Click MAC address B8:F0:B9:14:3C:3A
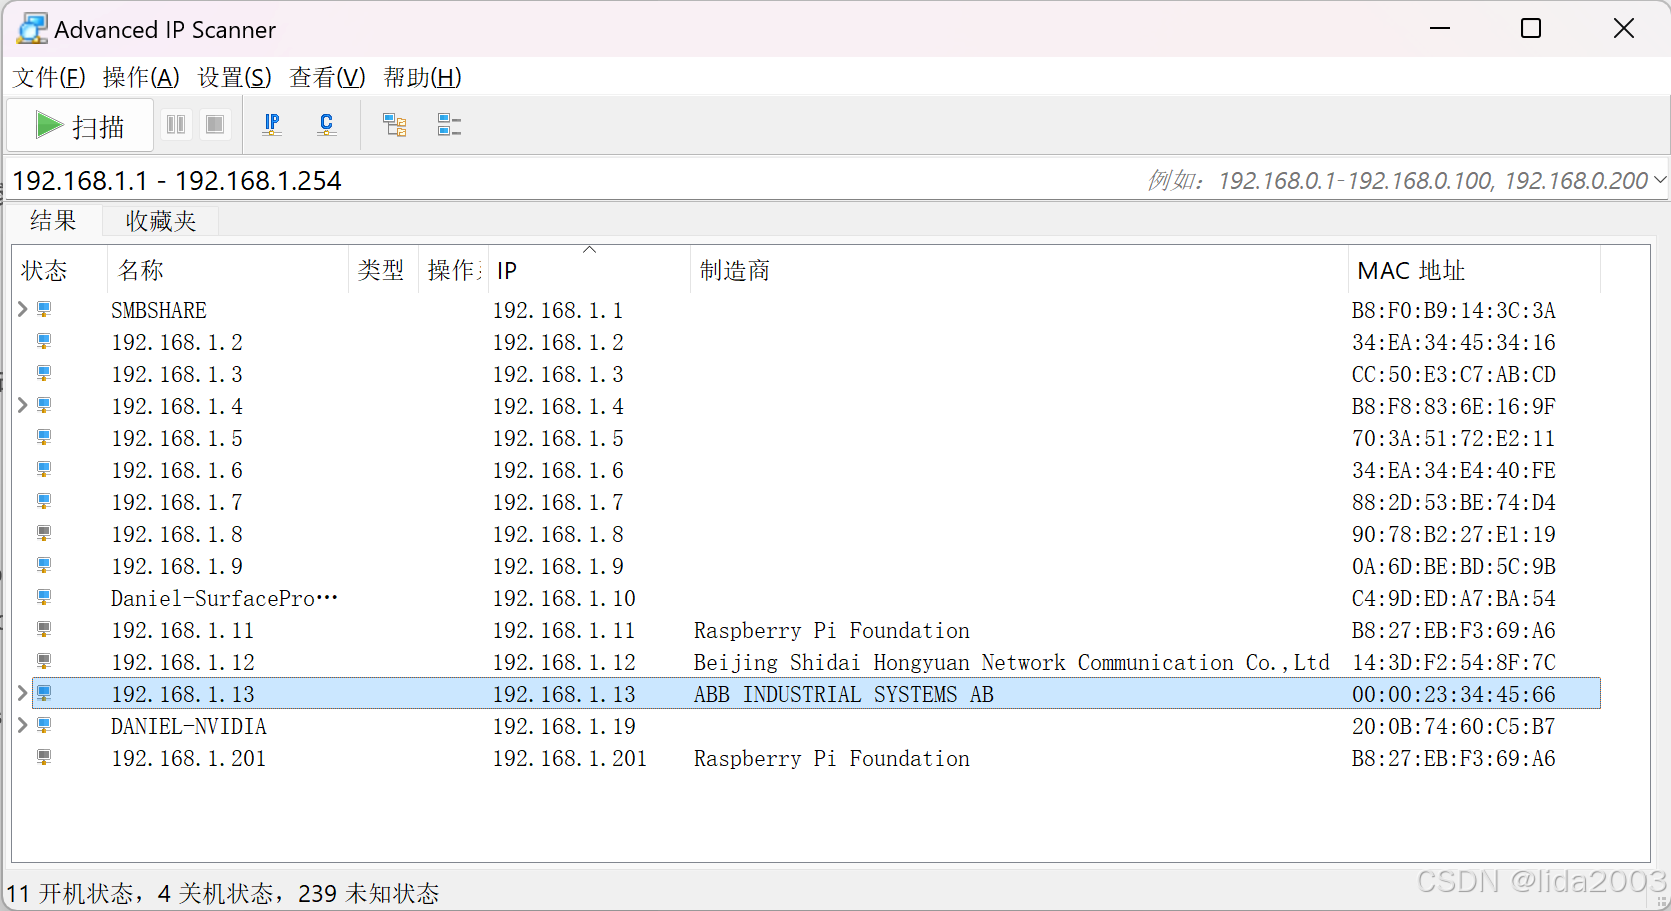1671x911 pixels. (x=1454, y=310)
